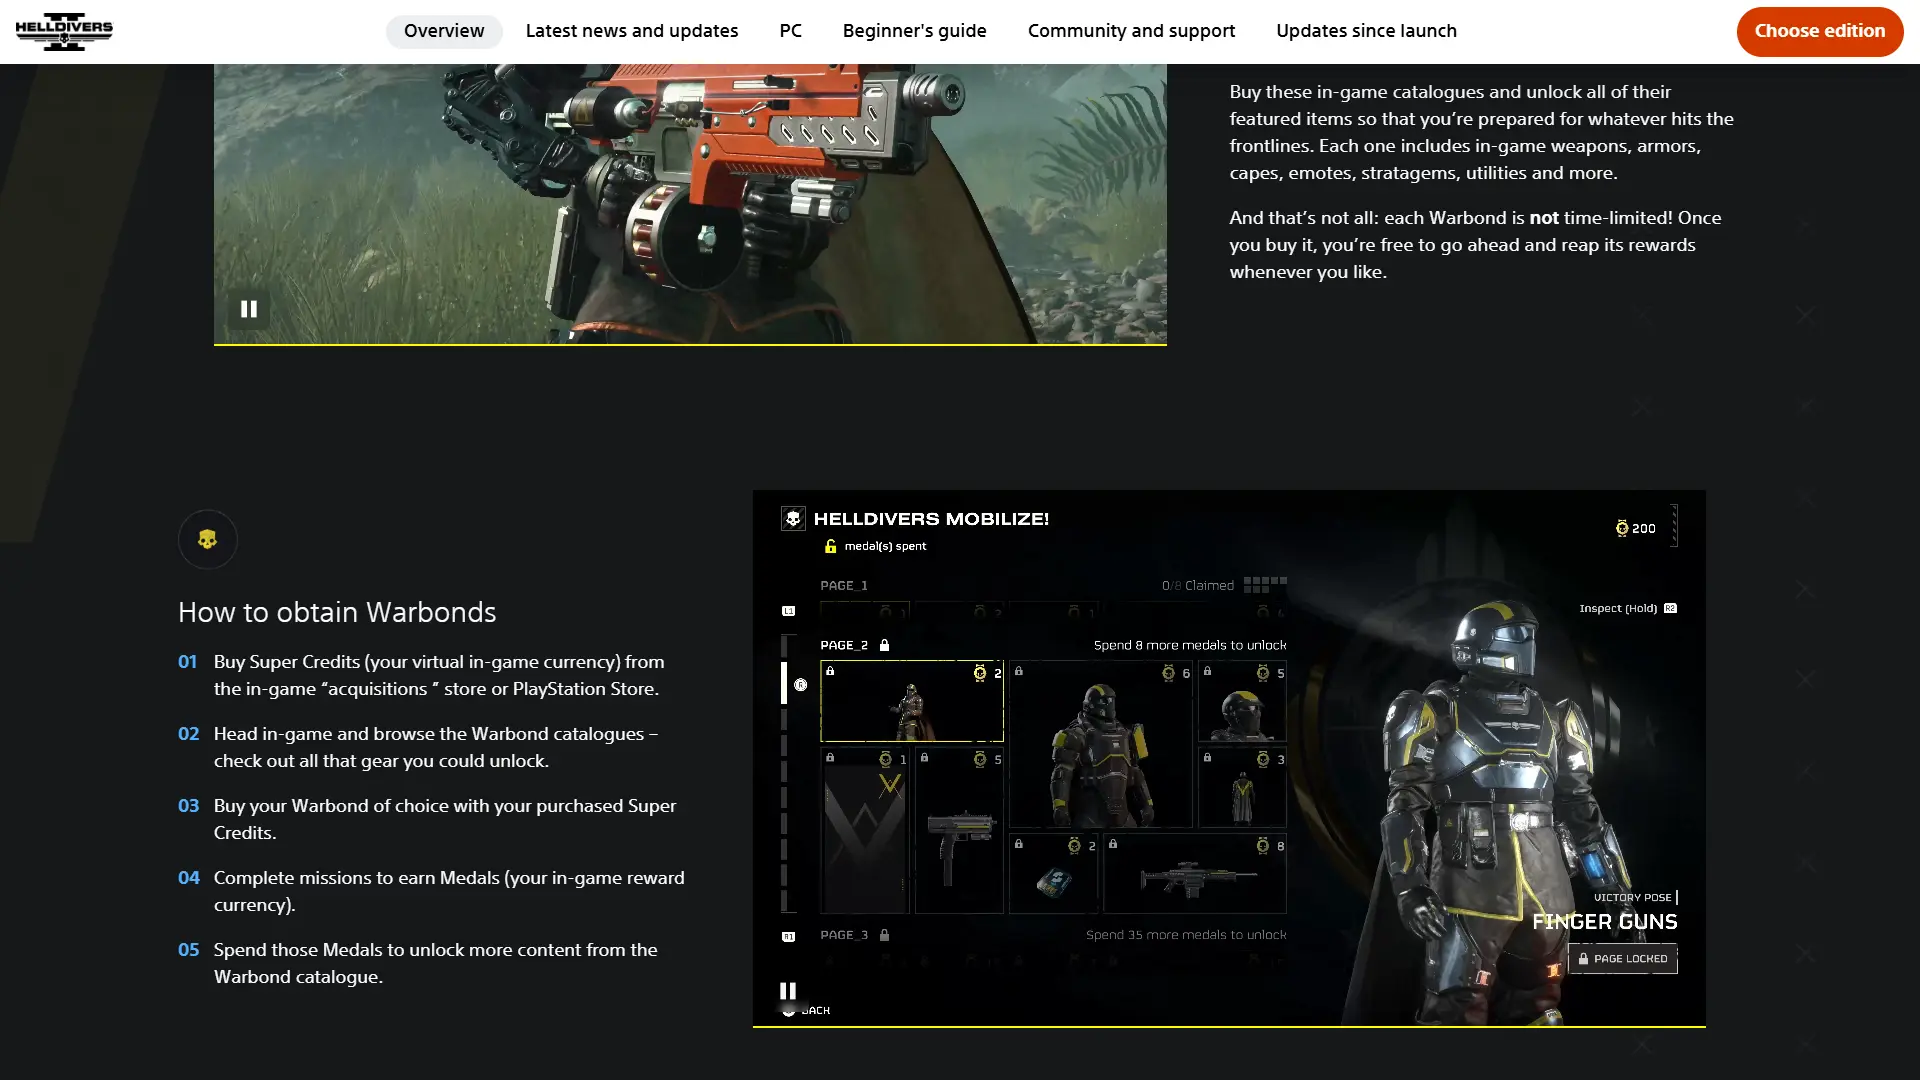
Task: Click the Page Locked button
Action: (1622, 958)
